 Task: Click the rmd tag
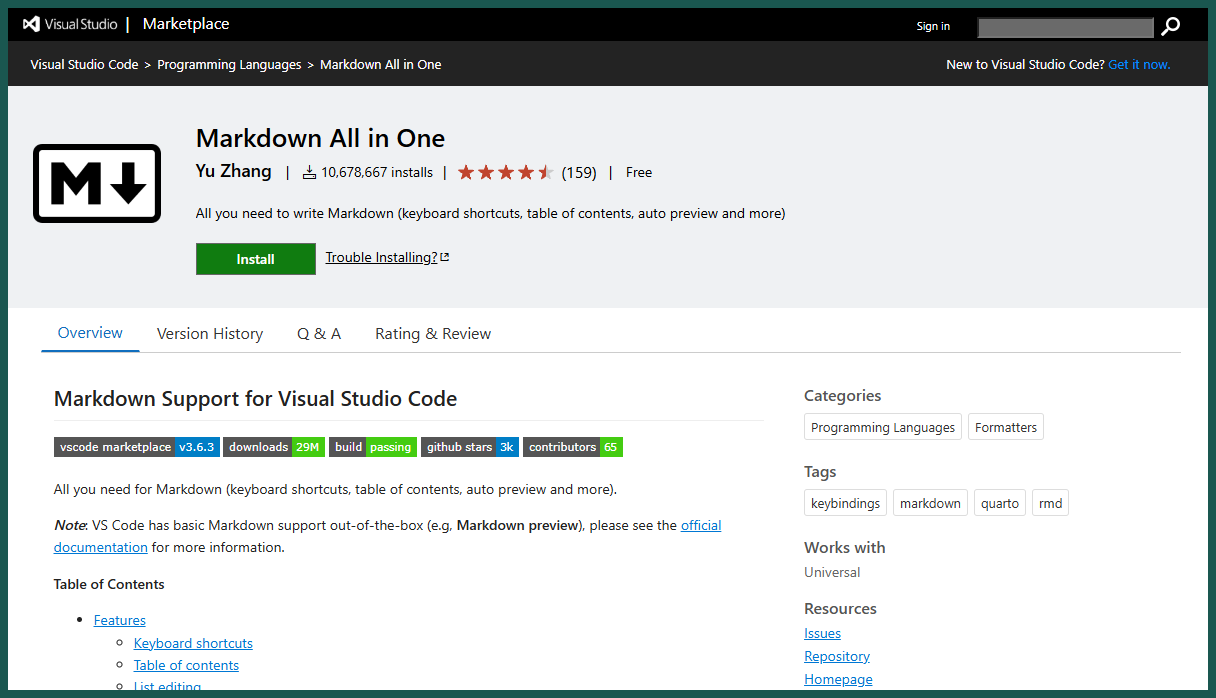(x=1050, y=503)
